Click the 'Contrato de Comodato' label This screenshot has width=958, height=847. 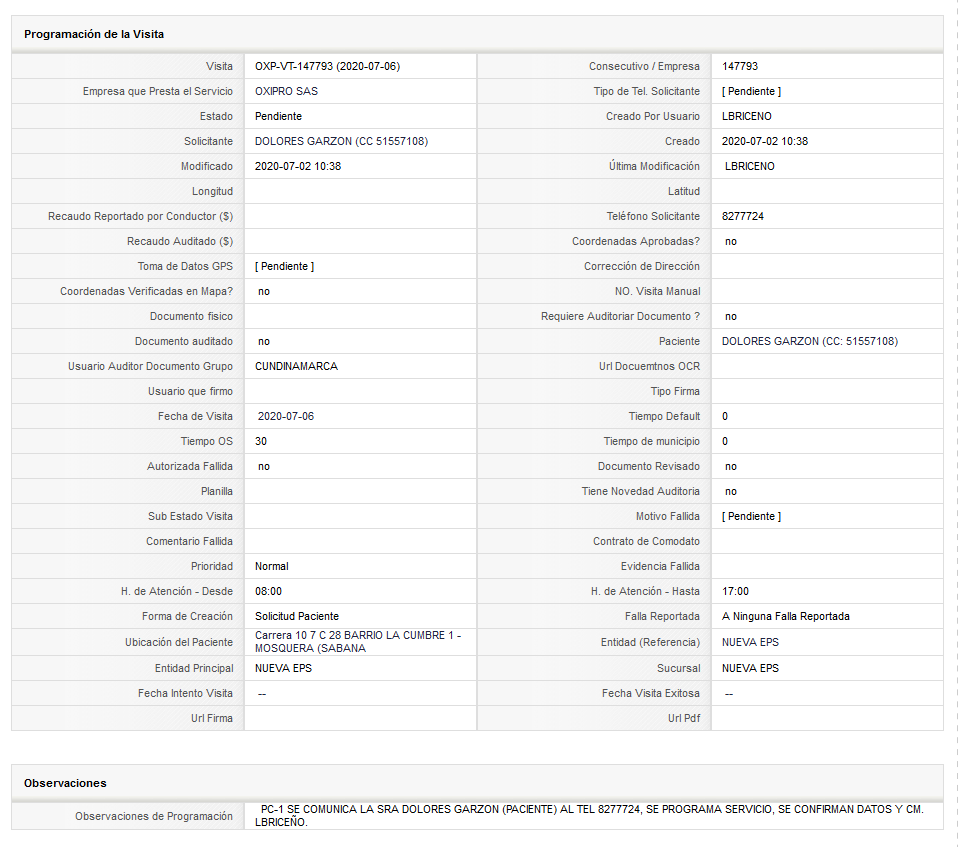tap(646, 541)
